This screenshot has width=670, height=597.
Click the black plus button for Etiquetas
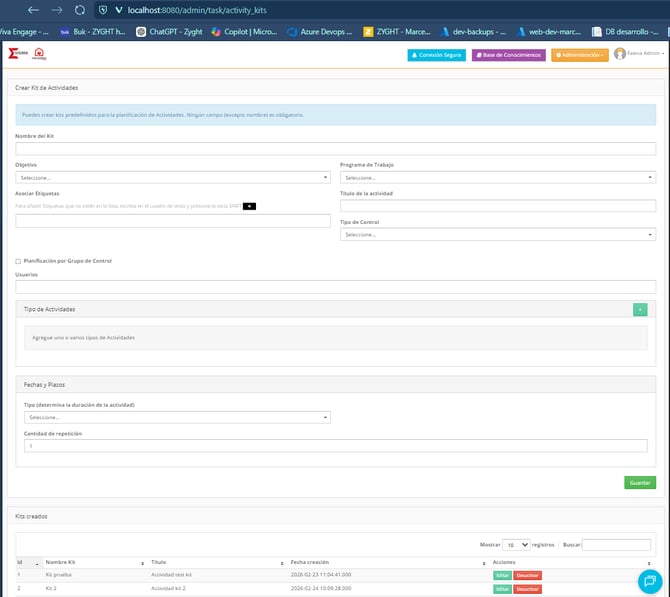[249, 206]
